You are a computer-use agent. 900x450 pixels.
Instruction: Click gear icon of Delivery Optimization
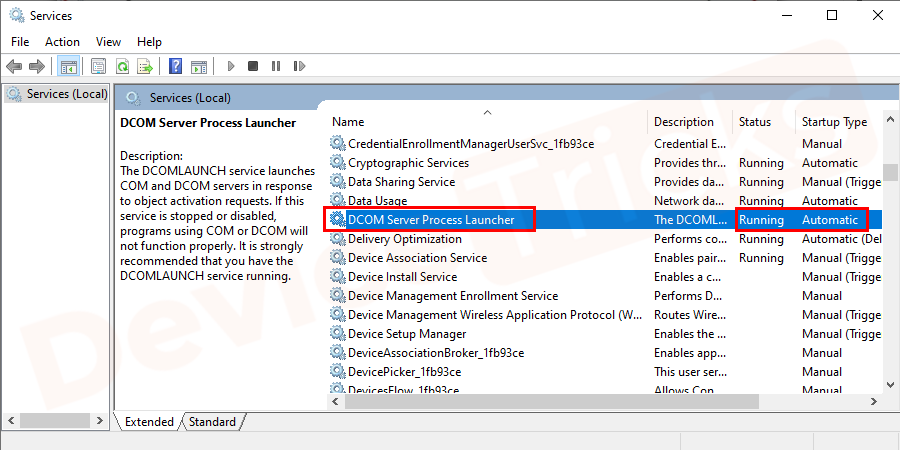[337, 239]
